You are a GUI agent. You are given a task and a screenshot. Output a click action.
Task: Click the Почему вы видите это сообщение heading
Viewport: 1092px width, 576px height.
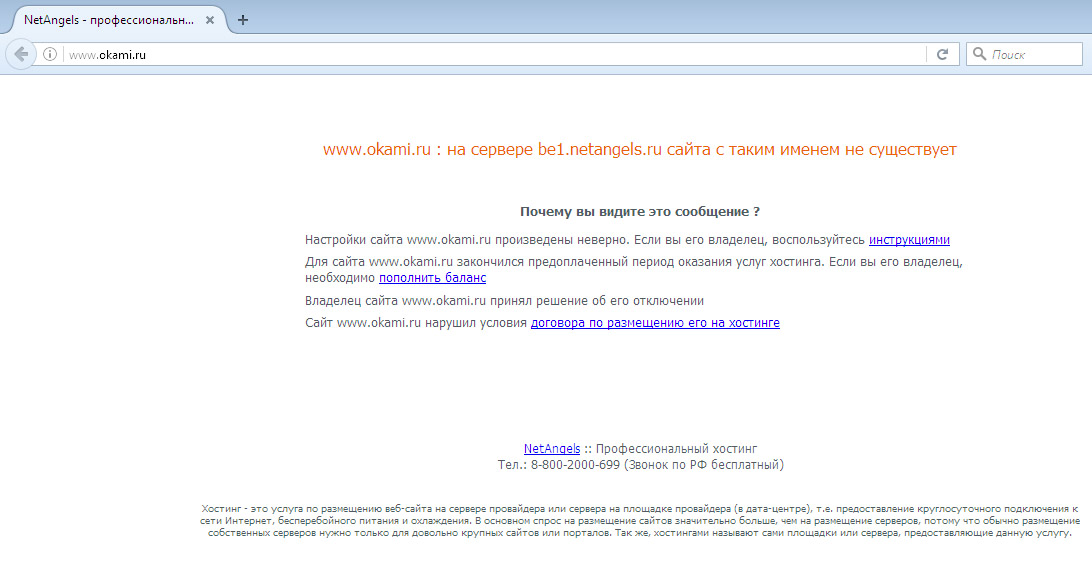[640, 212]
